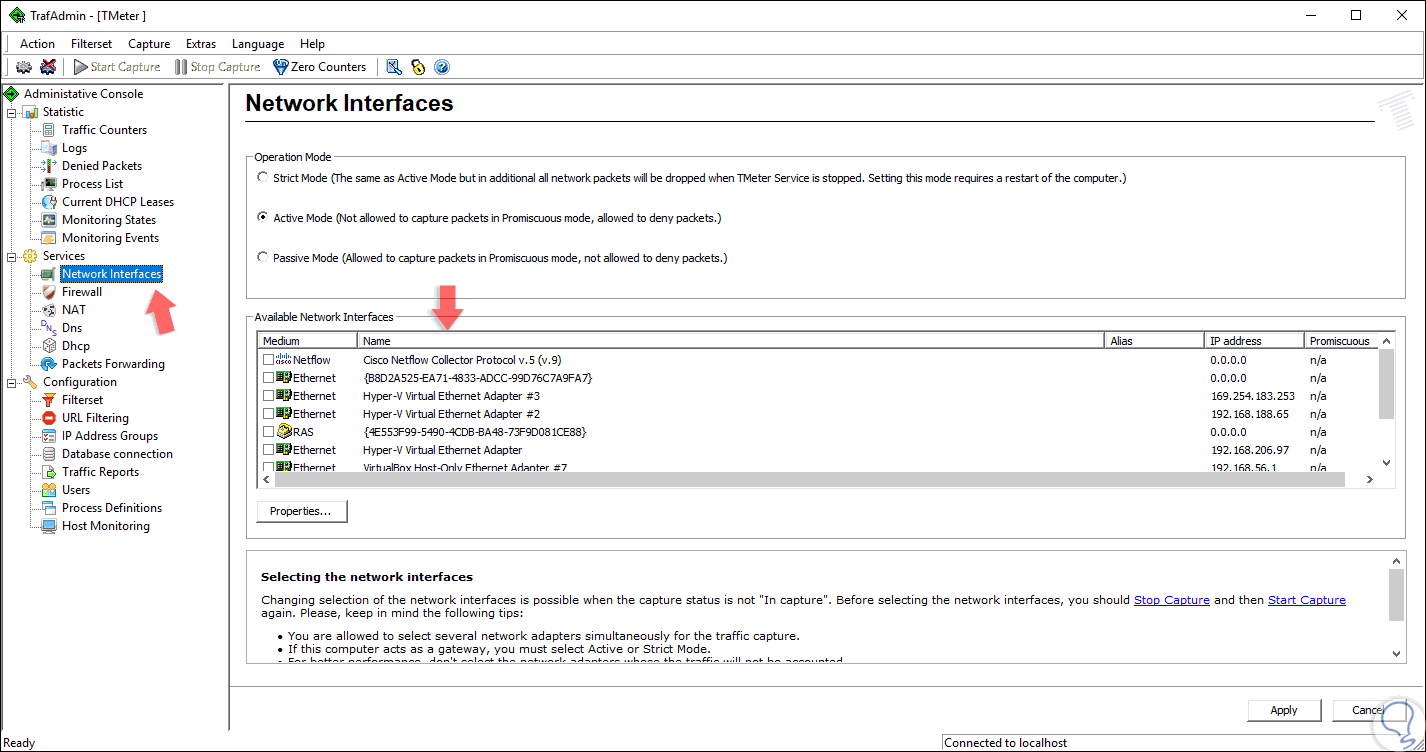Image resolution: width=1426 pixels, height=752 pixels.
Task: Select Strict Mode radio button
Action: coord(263,178)
